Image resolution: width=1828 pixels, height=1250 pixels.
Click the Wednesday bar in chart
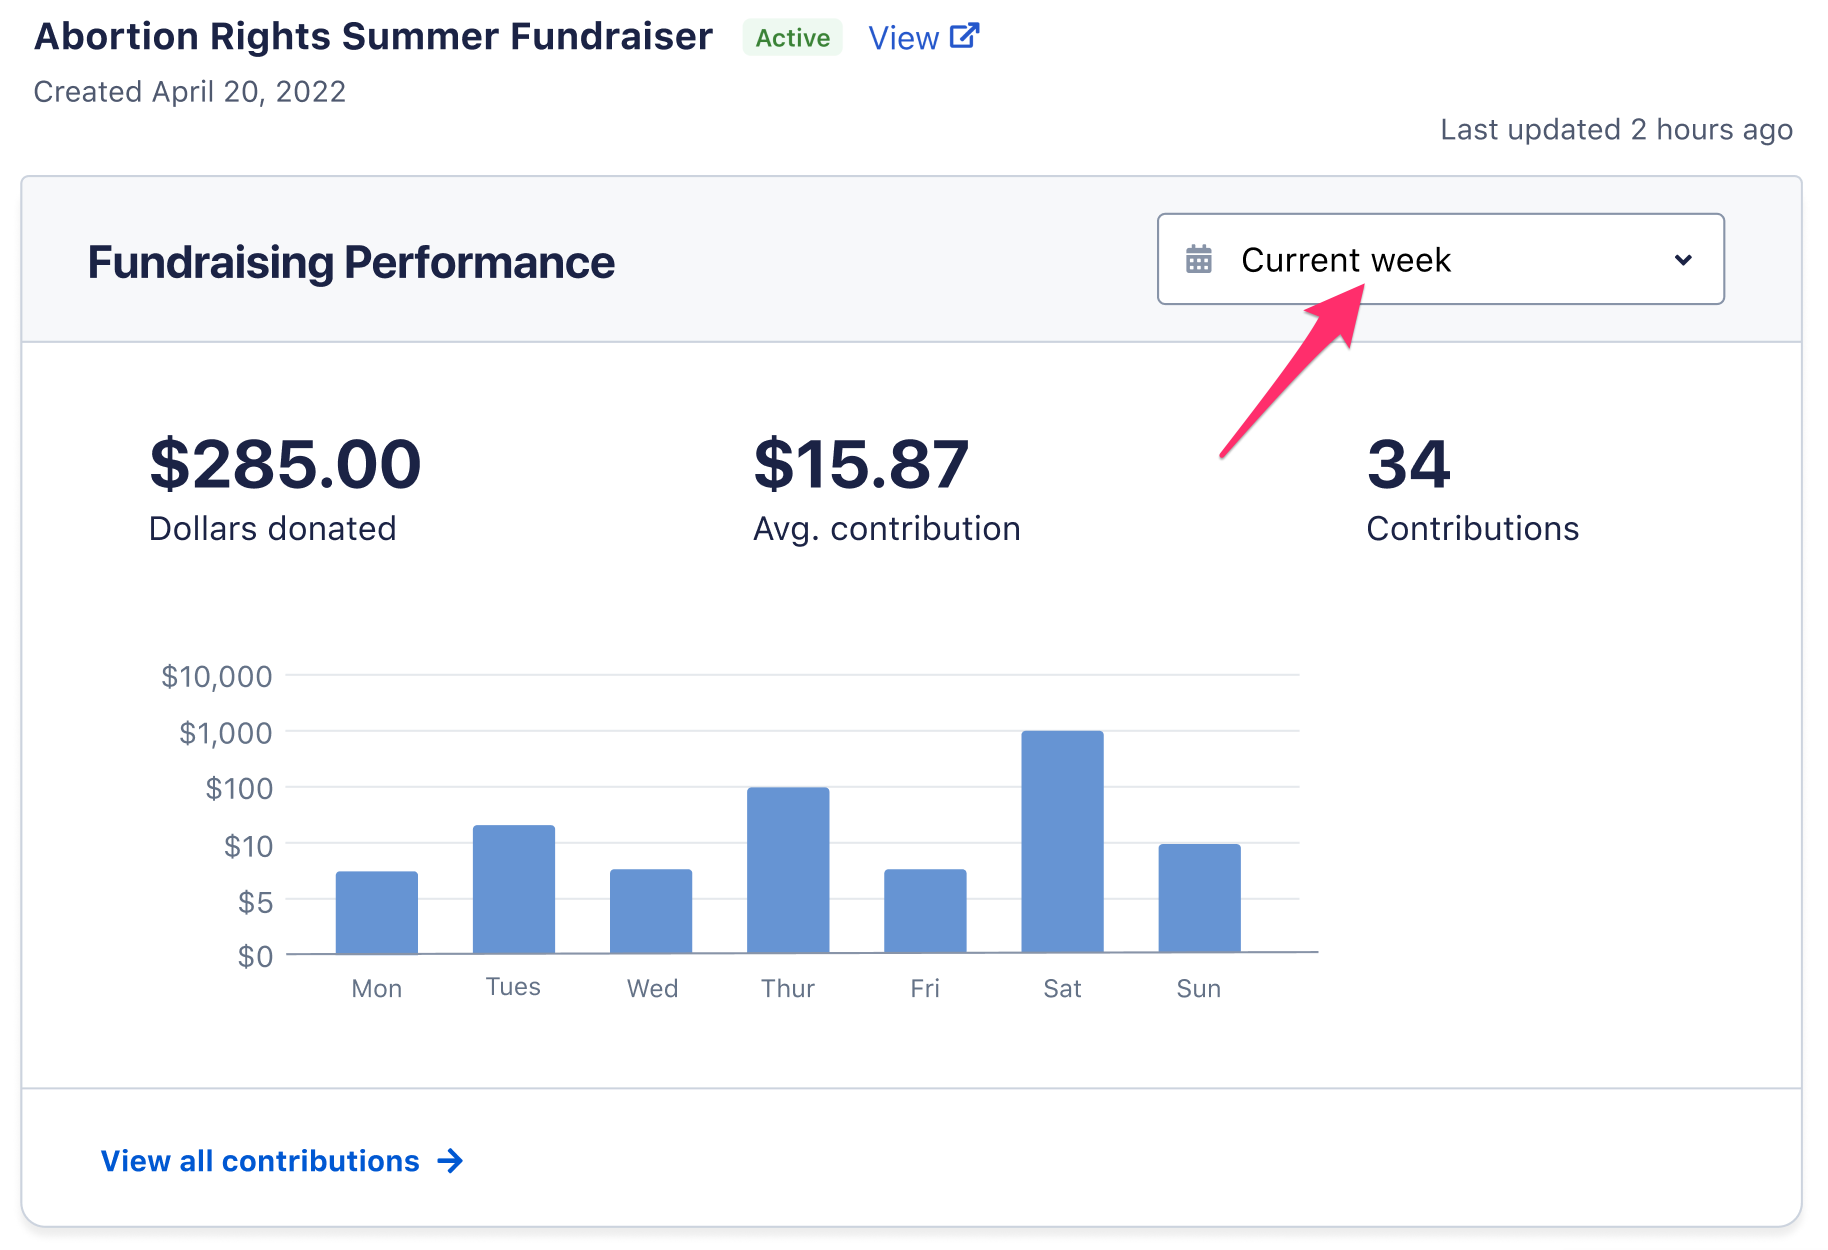pos(651,911)
